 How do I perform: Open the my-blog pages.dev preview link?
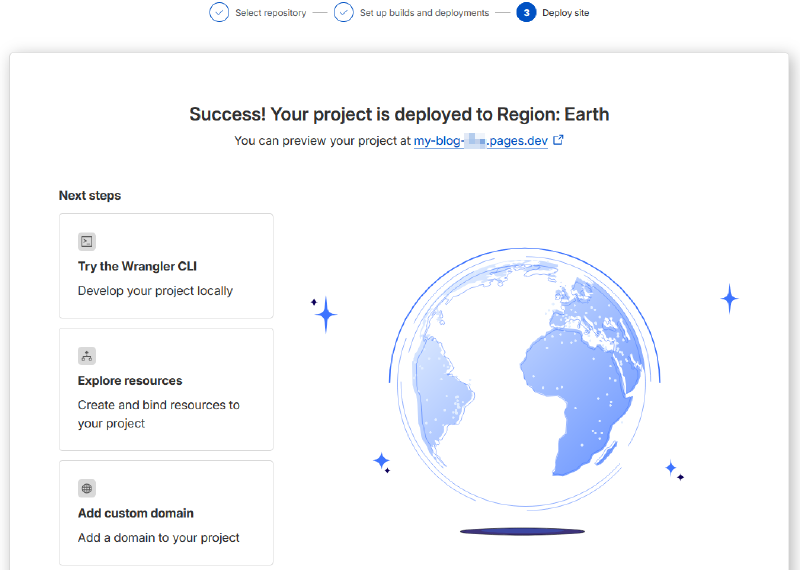(480, 141)
